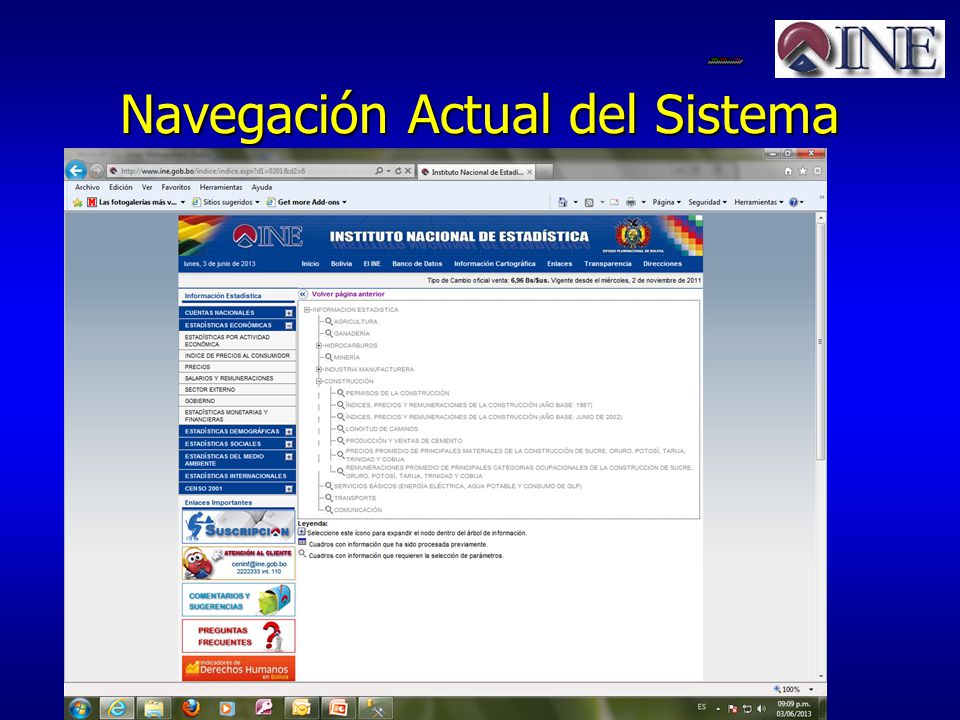
Task: Expand ESTADÍSTICAS SOCIALES sidebar section
Action: pos(289,444)
